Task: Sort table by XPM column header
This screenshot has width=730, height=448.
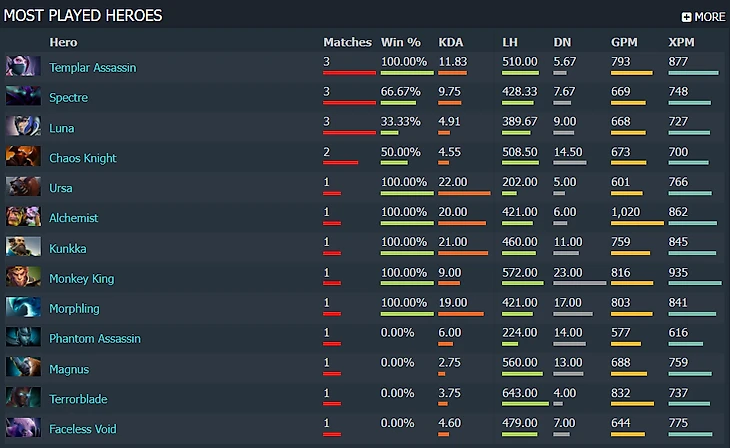Action: [681, 42]
